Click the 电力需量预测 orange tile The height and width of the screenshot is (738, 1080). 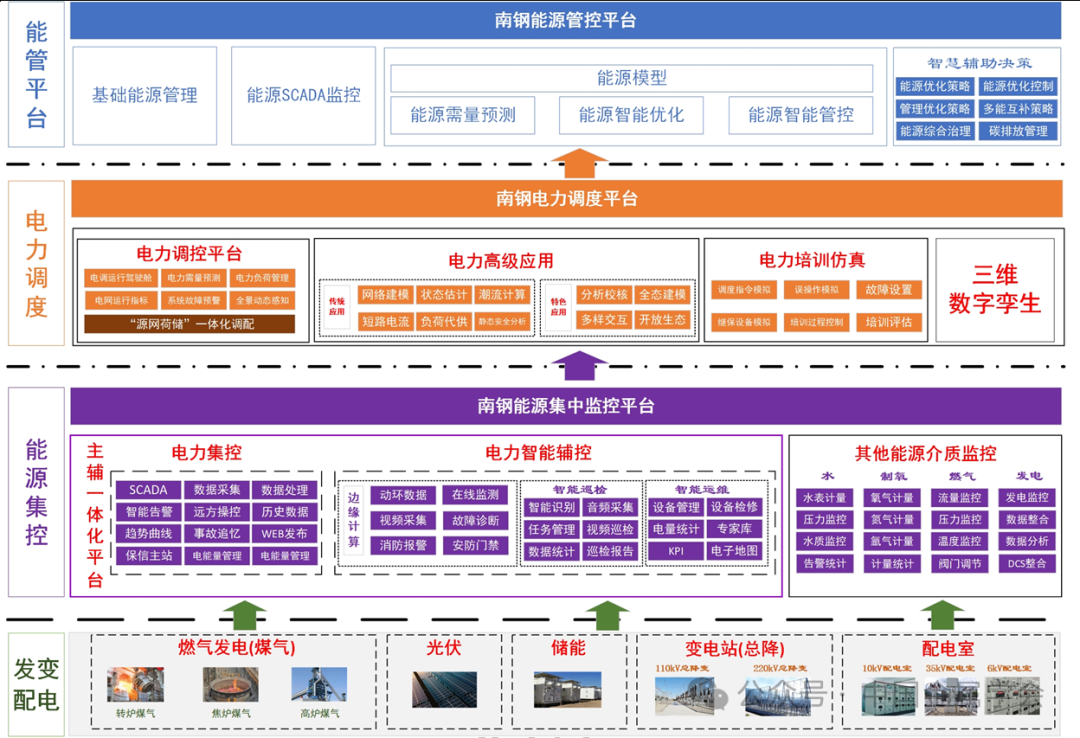click(194, 278)
